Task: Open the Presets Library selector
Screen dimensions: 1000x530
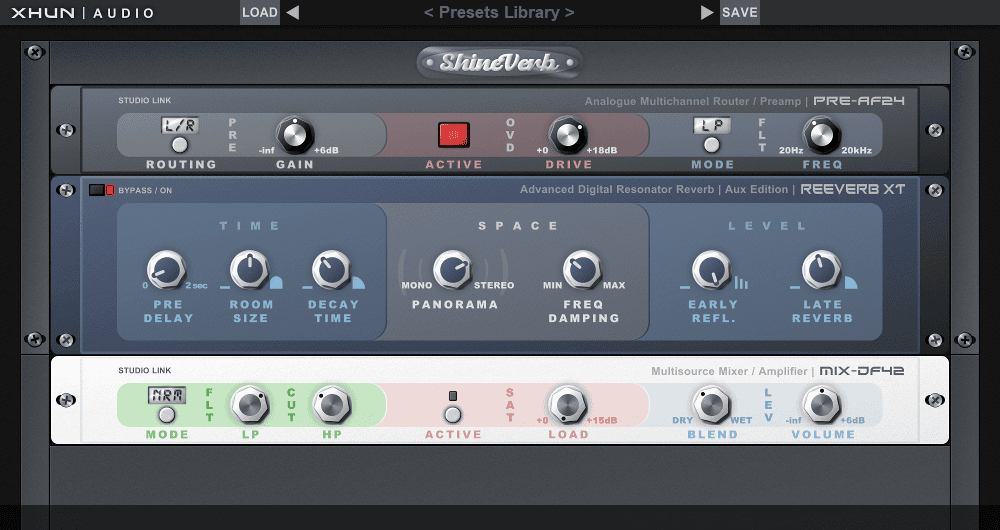Action: coord(499,13)
